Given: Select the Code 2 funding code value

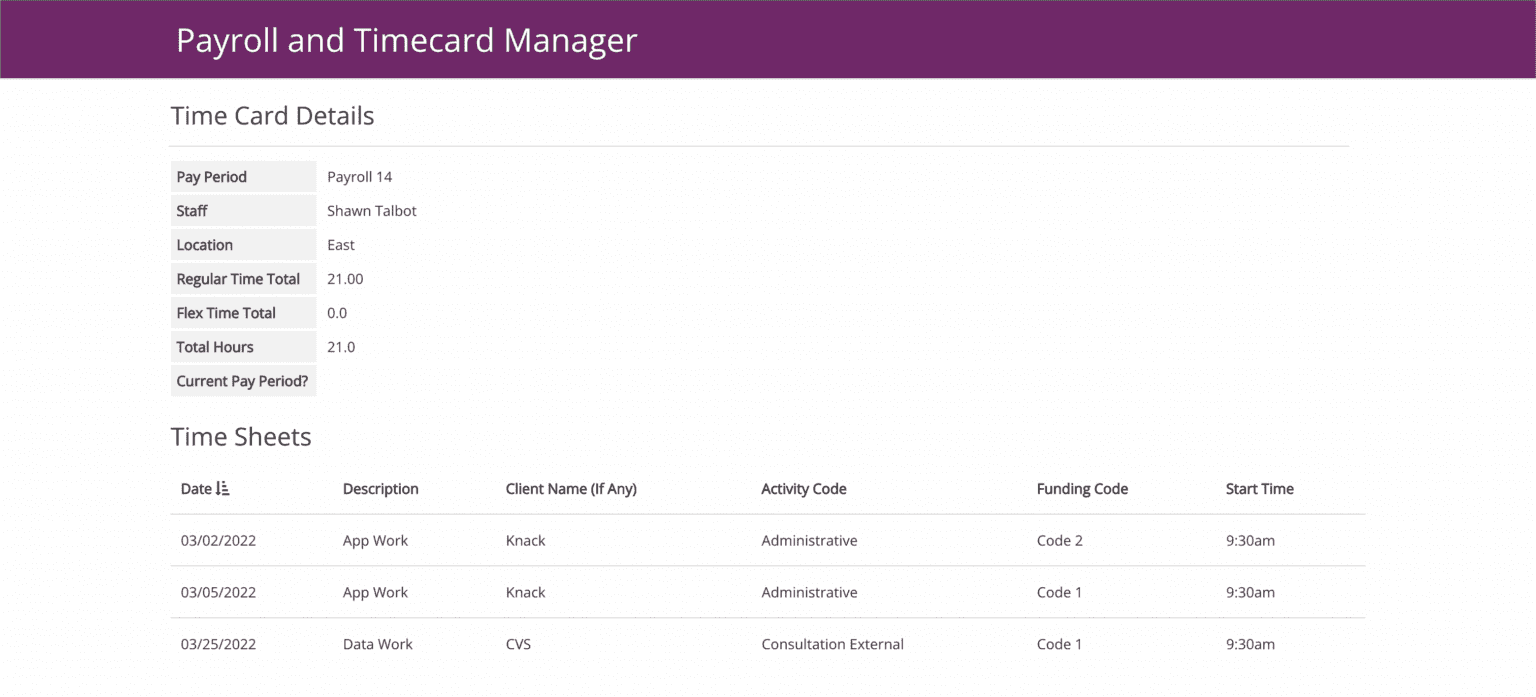Looking at the screenshot, I should (x=1059, y=540).
